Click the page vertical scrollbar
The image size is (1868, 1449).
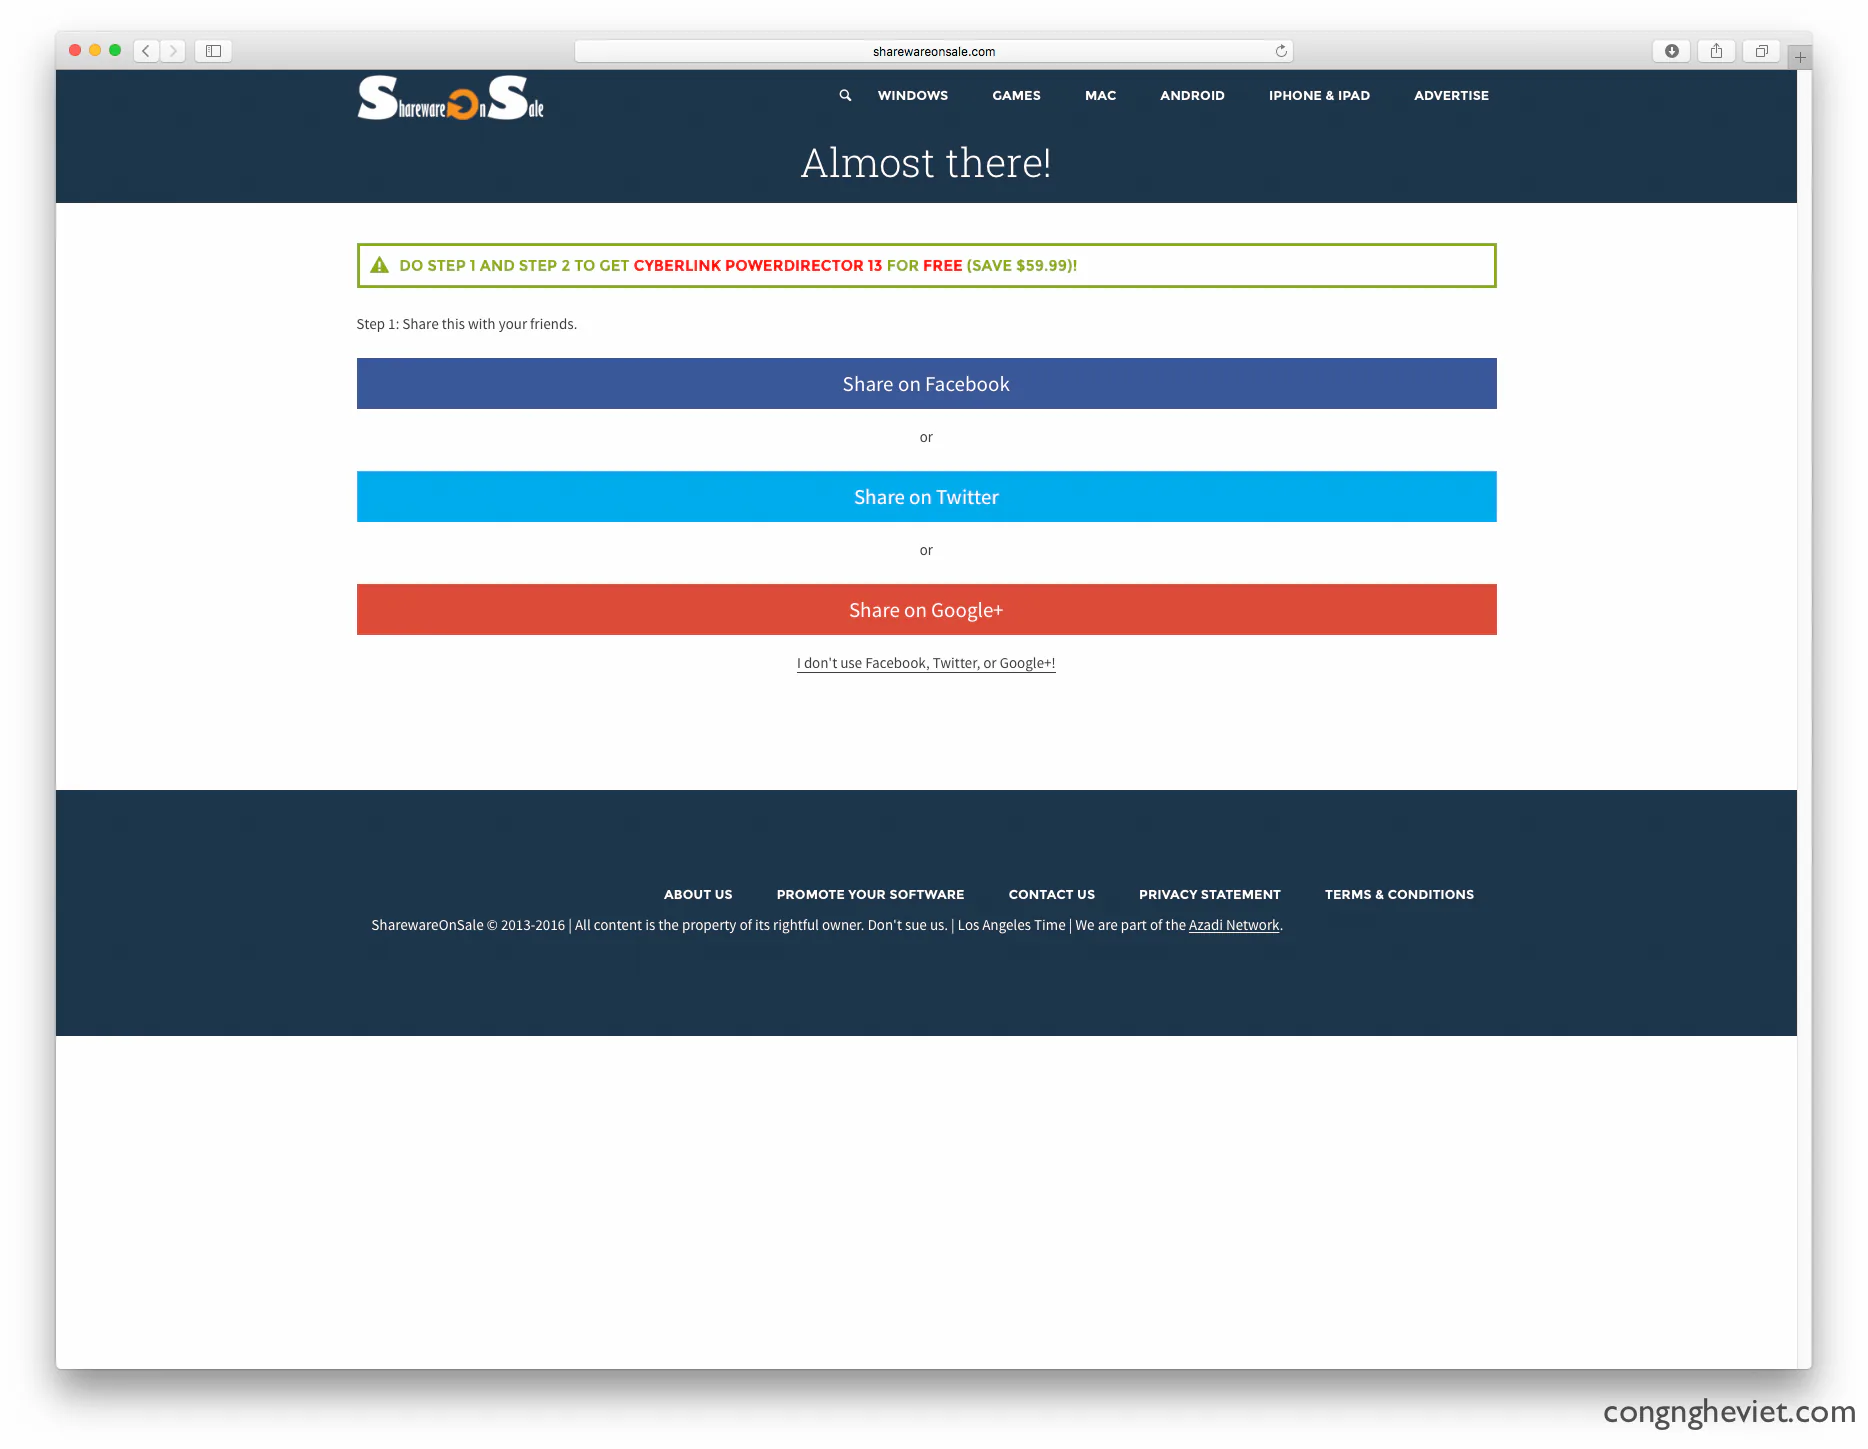point(1804,719)
